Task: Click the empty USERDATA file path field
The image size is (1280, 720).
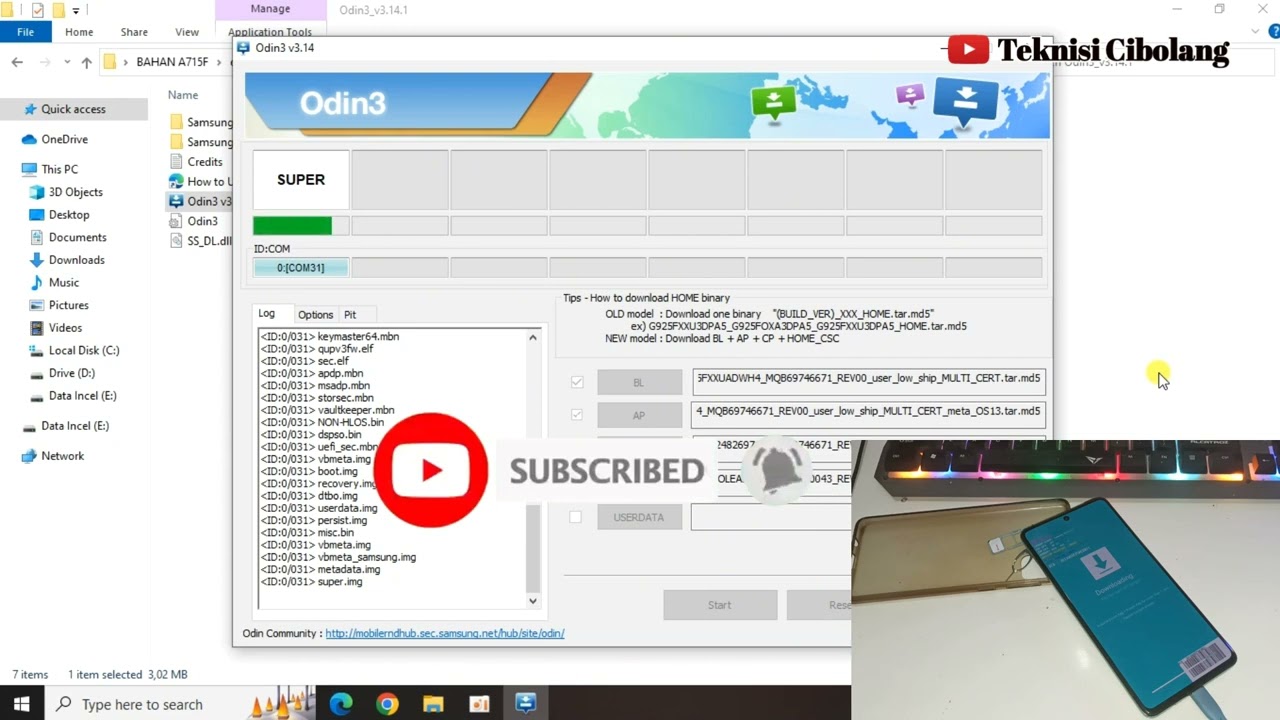Action: pos(771,517)
